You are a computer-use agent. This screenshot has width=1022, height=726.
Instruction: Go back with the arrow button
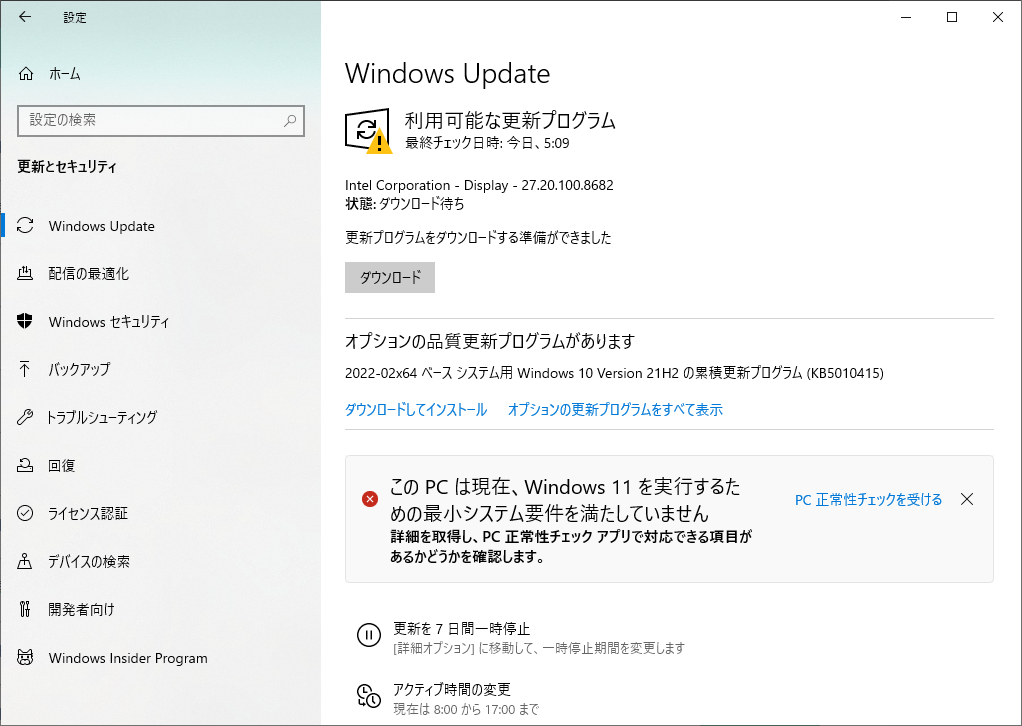coord(23,17)
